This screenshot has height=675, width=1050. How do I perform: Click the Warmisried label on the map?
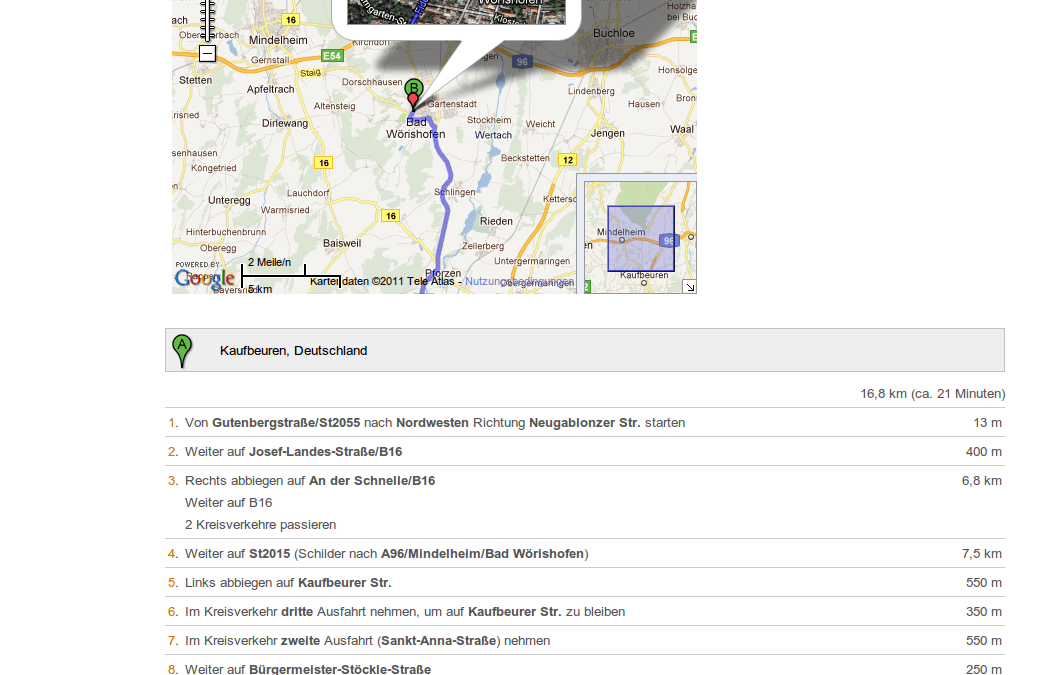pyautogui.click(x=285, y=210)
